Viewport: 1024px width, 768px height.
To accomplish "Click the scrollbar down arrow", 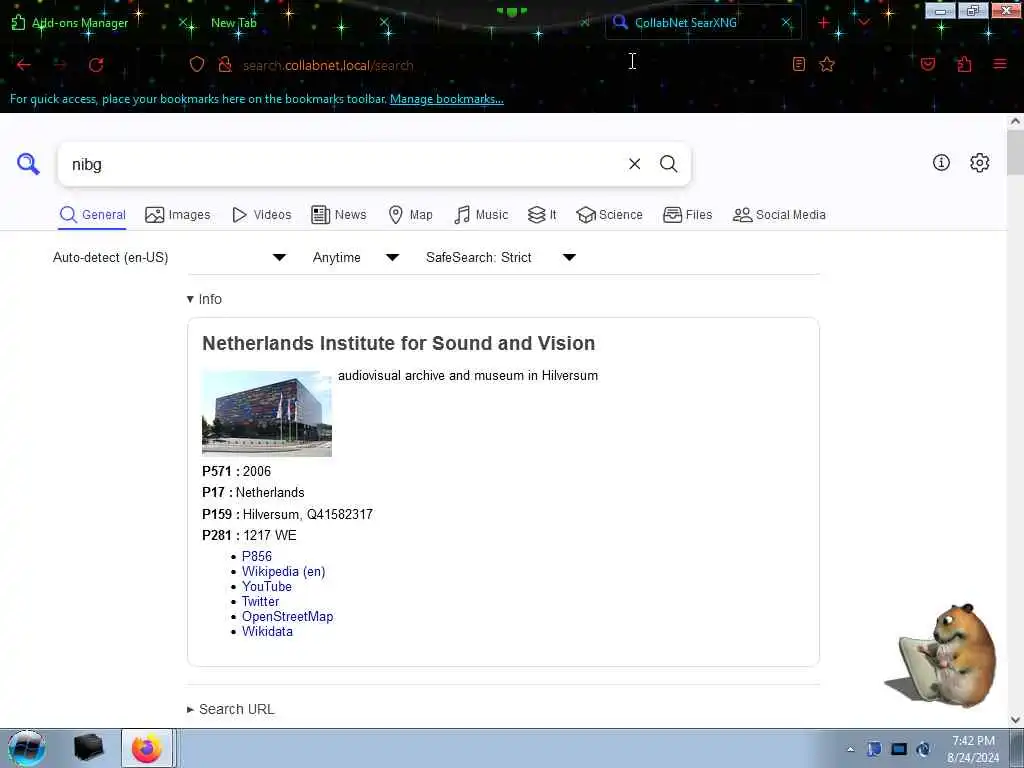I will pyautogui.click(x=1015, y=720).
